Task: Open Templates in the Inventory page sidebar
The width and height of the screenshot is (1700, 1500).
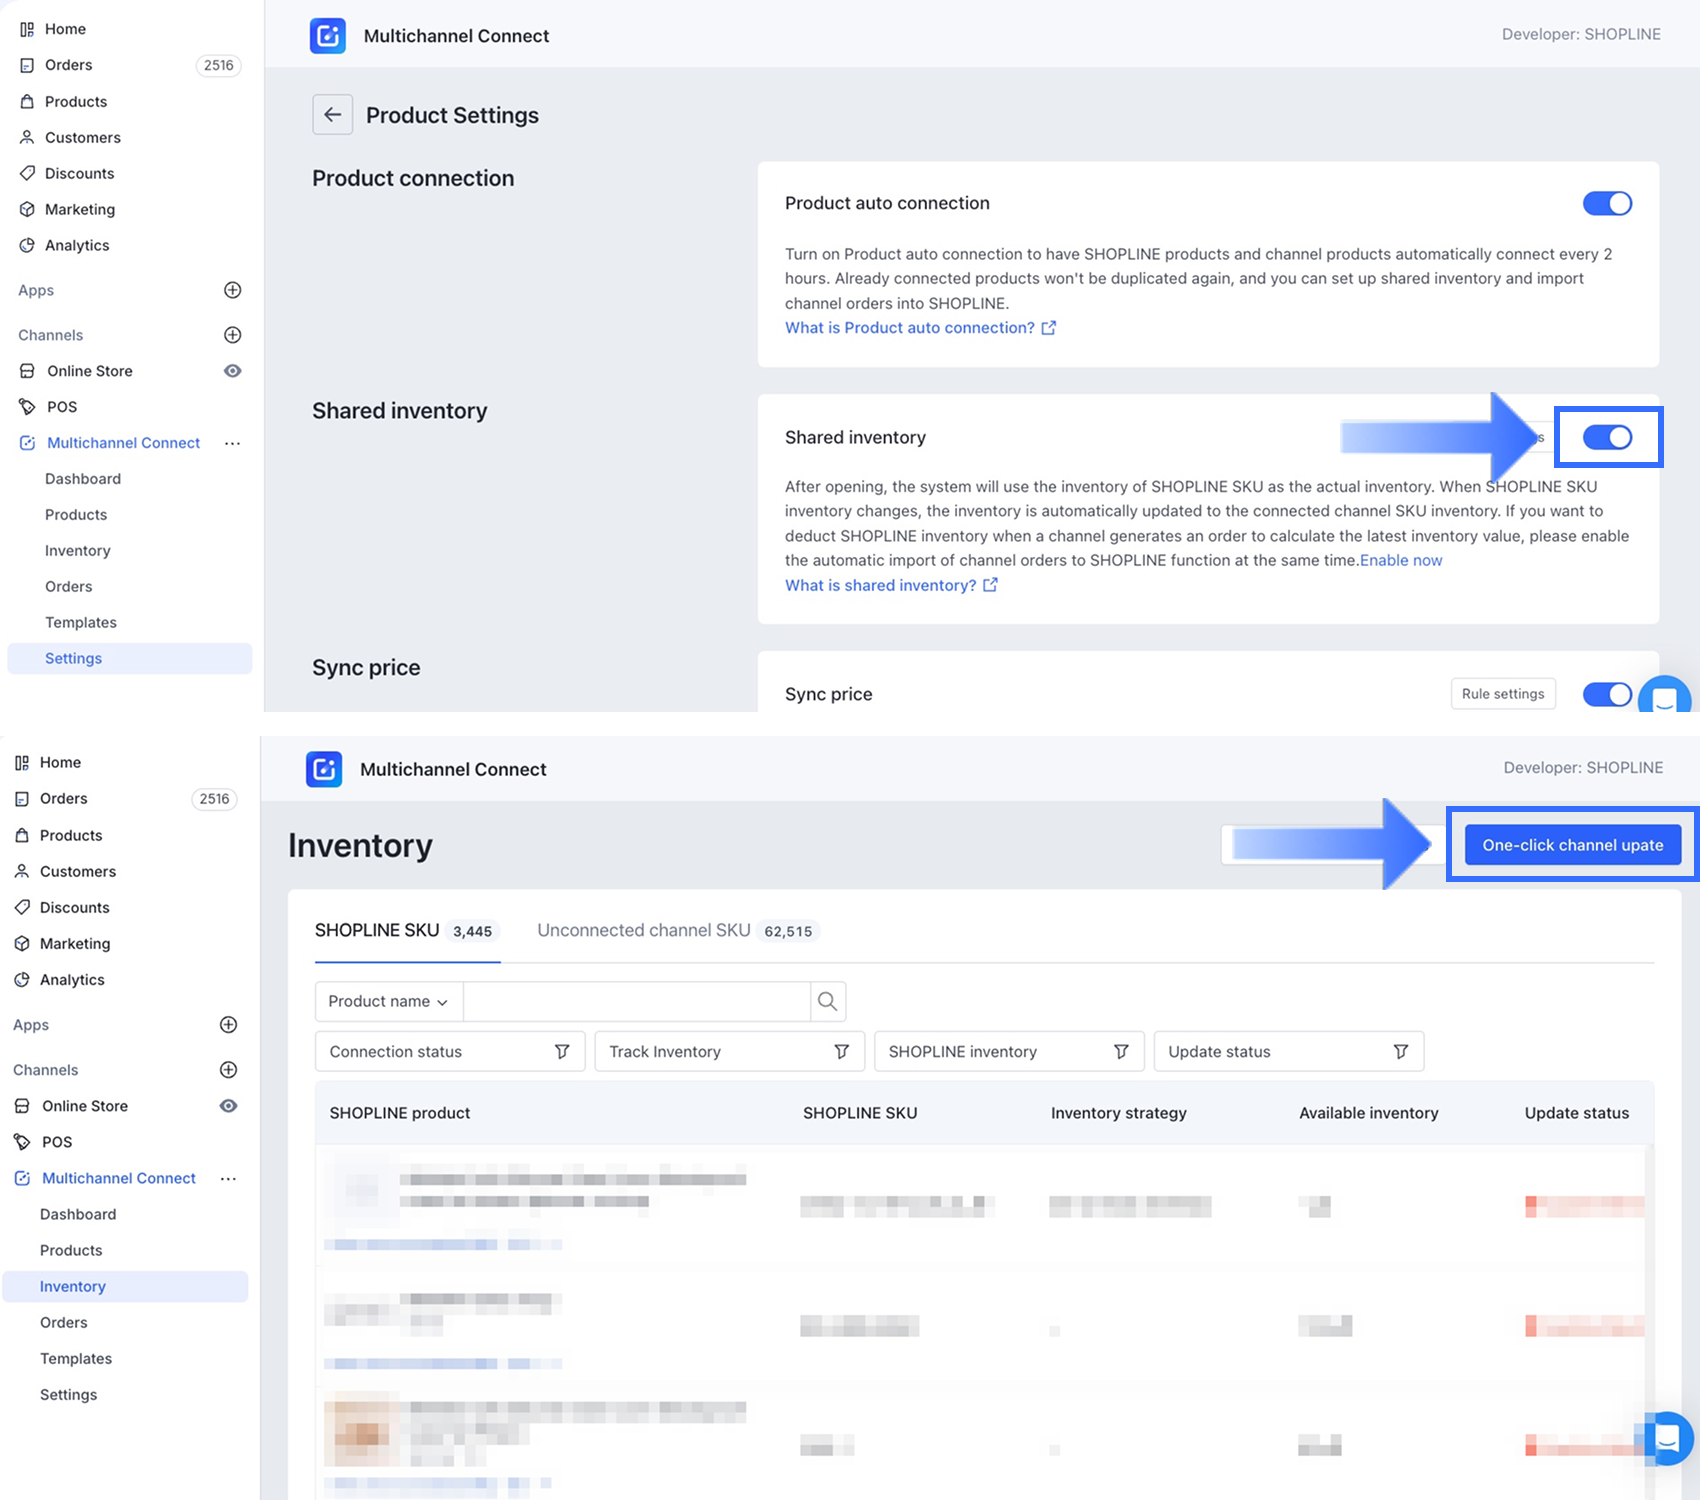Action: pyautogui.click(x=76, y=1358)
